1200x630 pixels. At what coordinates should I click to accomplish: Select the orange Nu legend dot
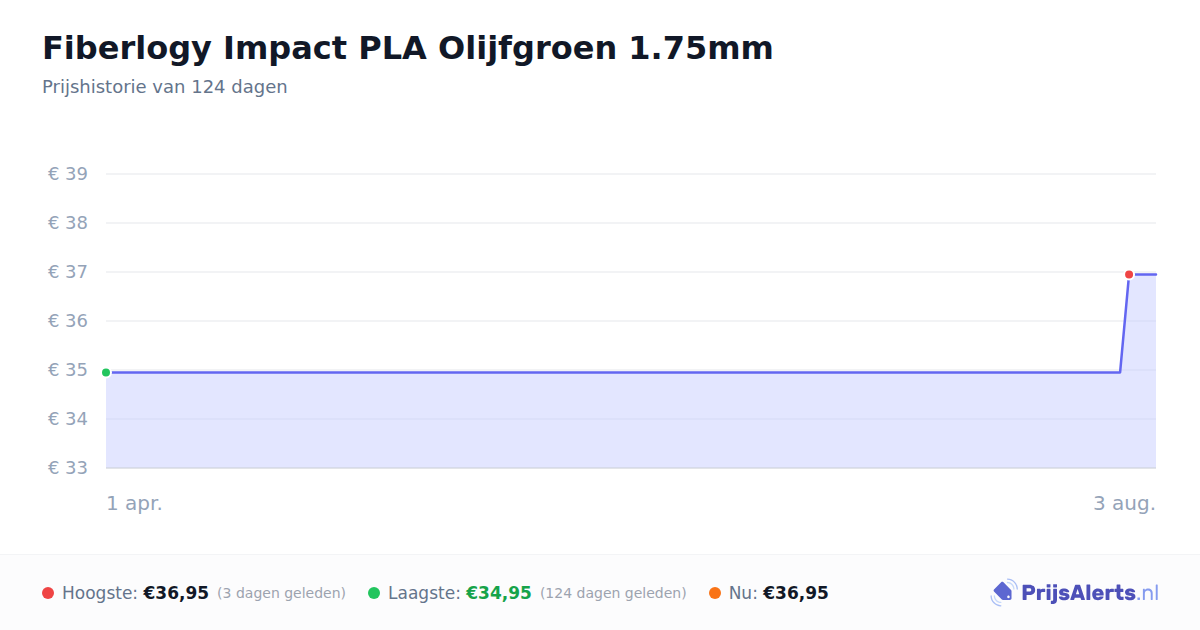click(x=715, y=593)
